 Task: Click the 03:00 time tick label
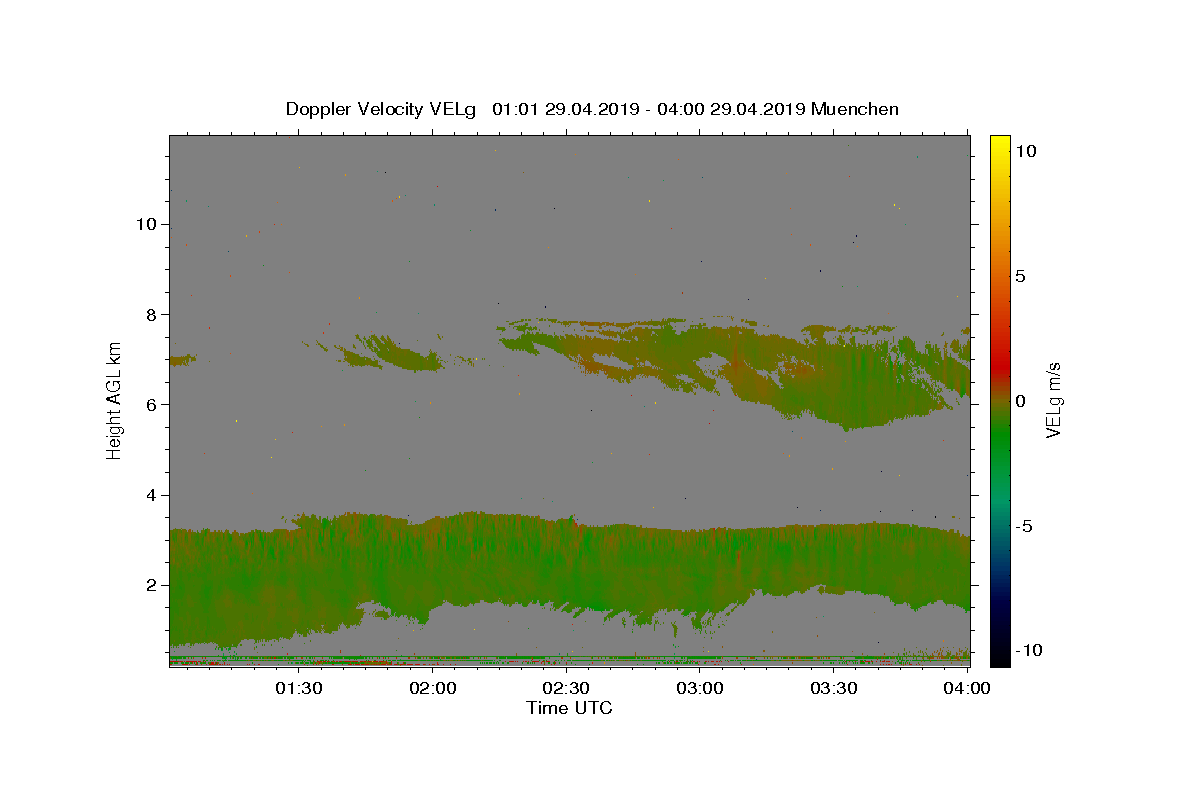(700, 688)
